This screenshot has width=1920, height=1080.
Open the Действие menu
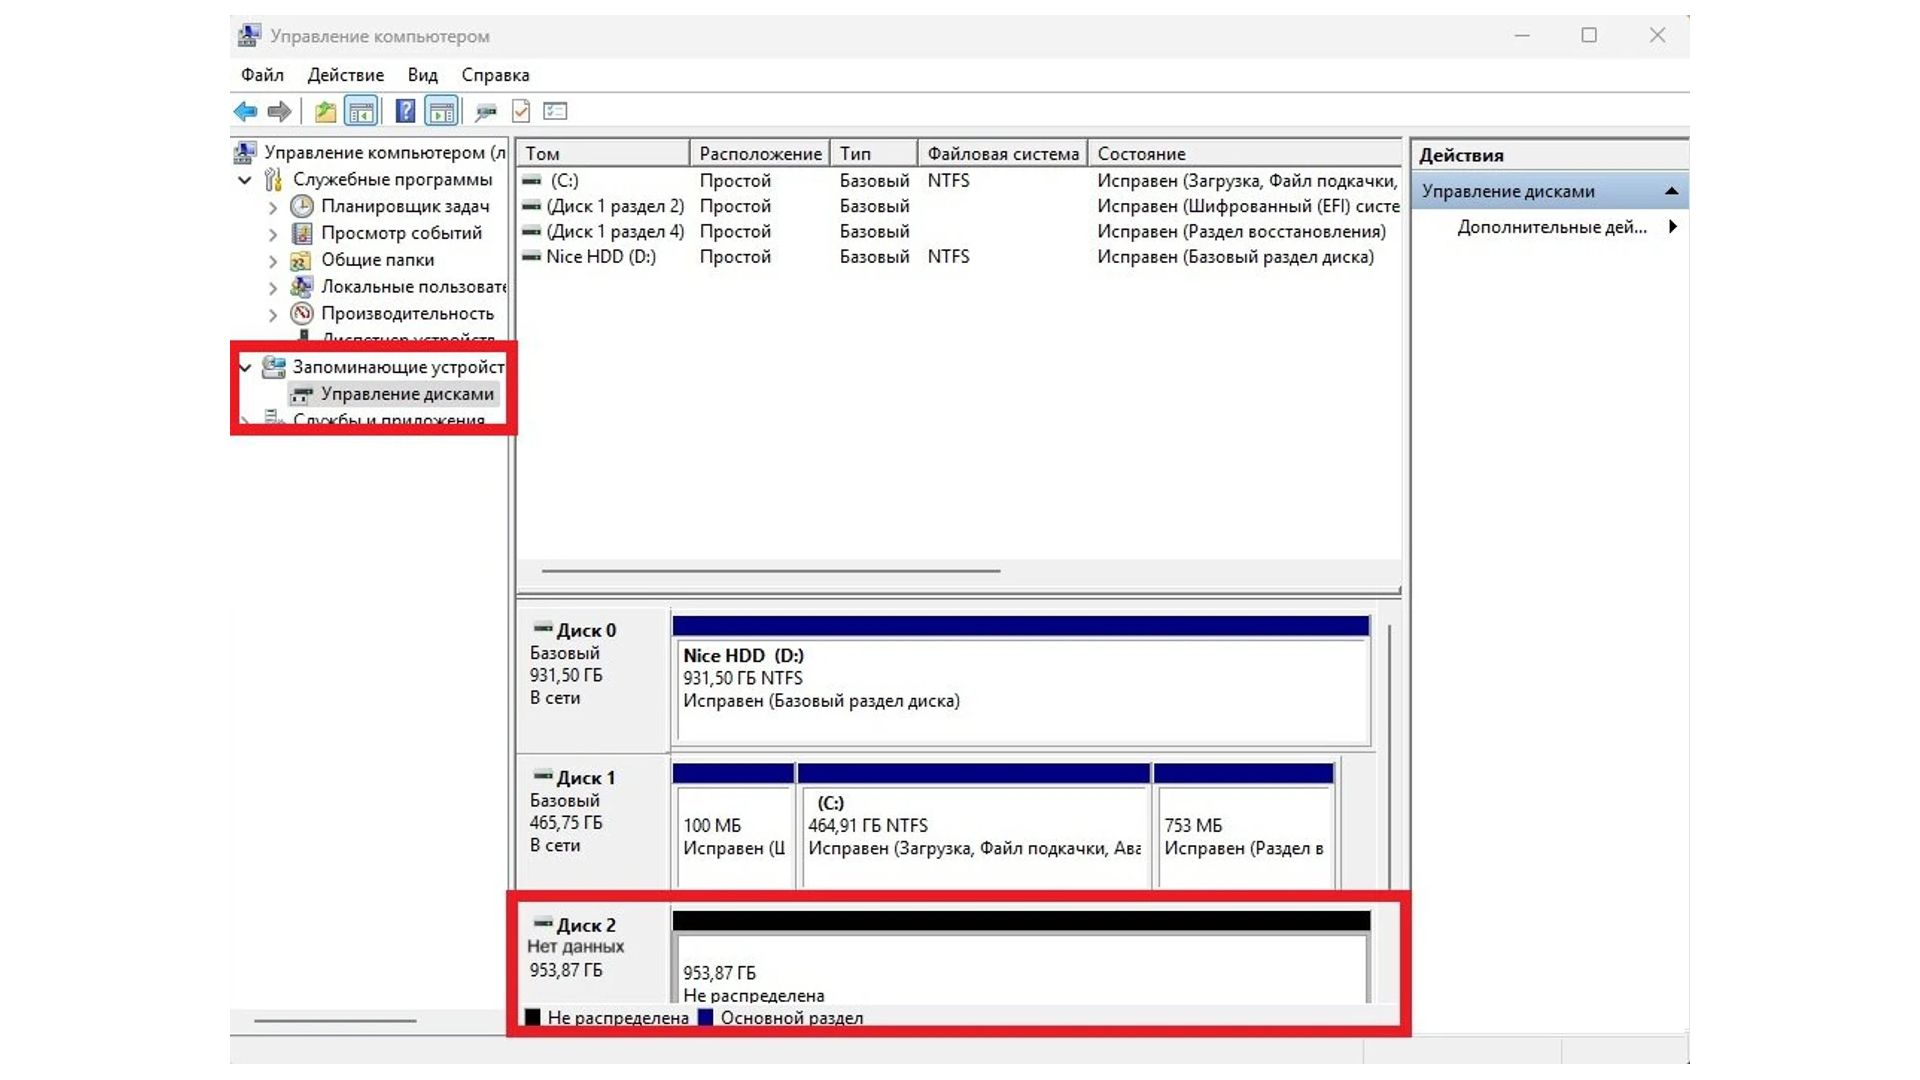coord(345,75)
